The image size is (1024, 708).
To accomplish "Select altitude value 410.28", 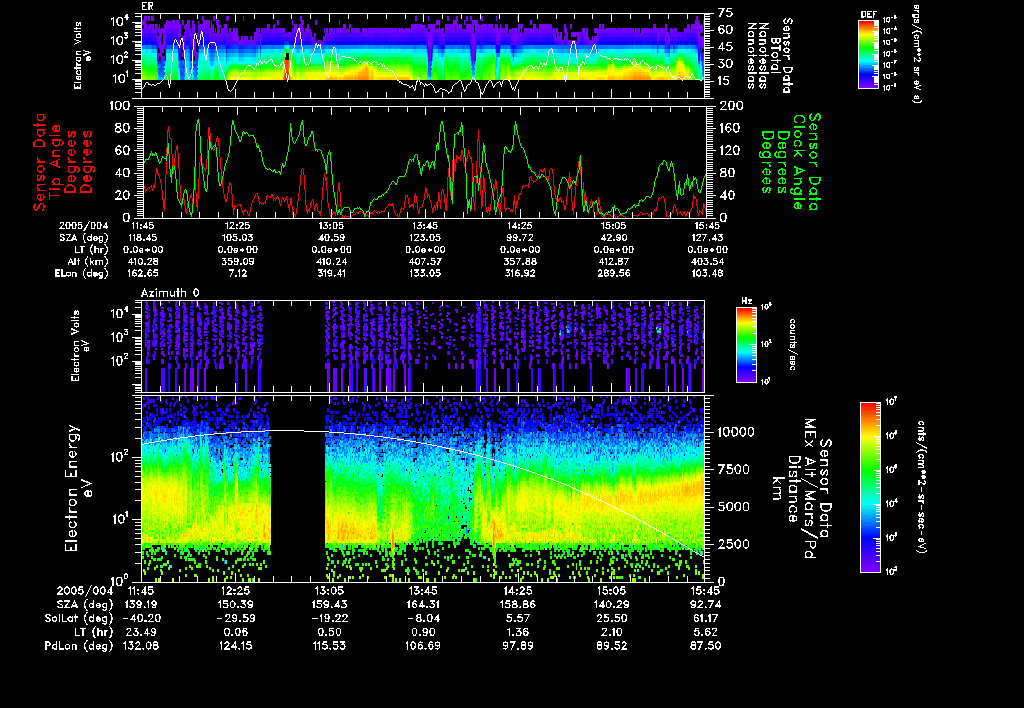I will point(144,262).
